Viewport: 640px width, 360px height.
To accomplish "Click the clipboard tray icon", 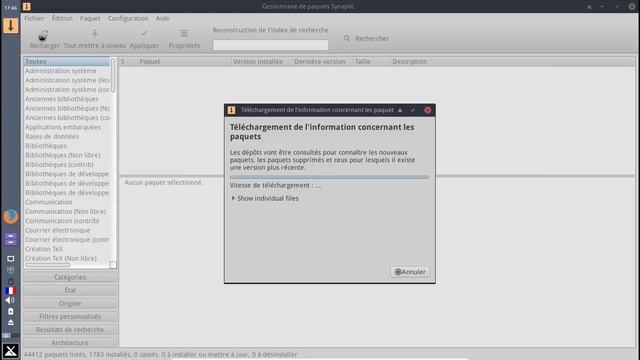I will click(11, 311).
